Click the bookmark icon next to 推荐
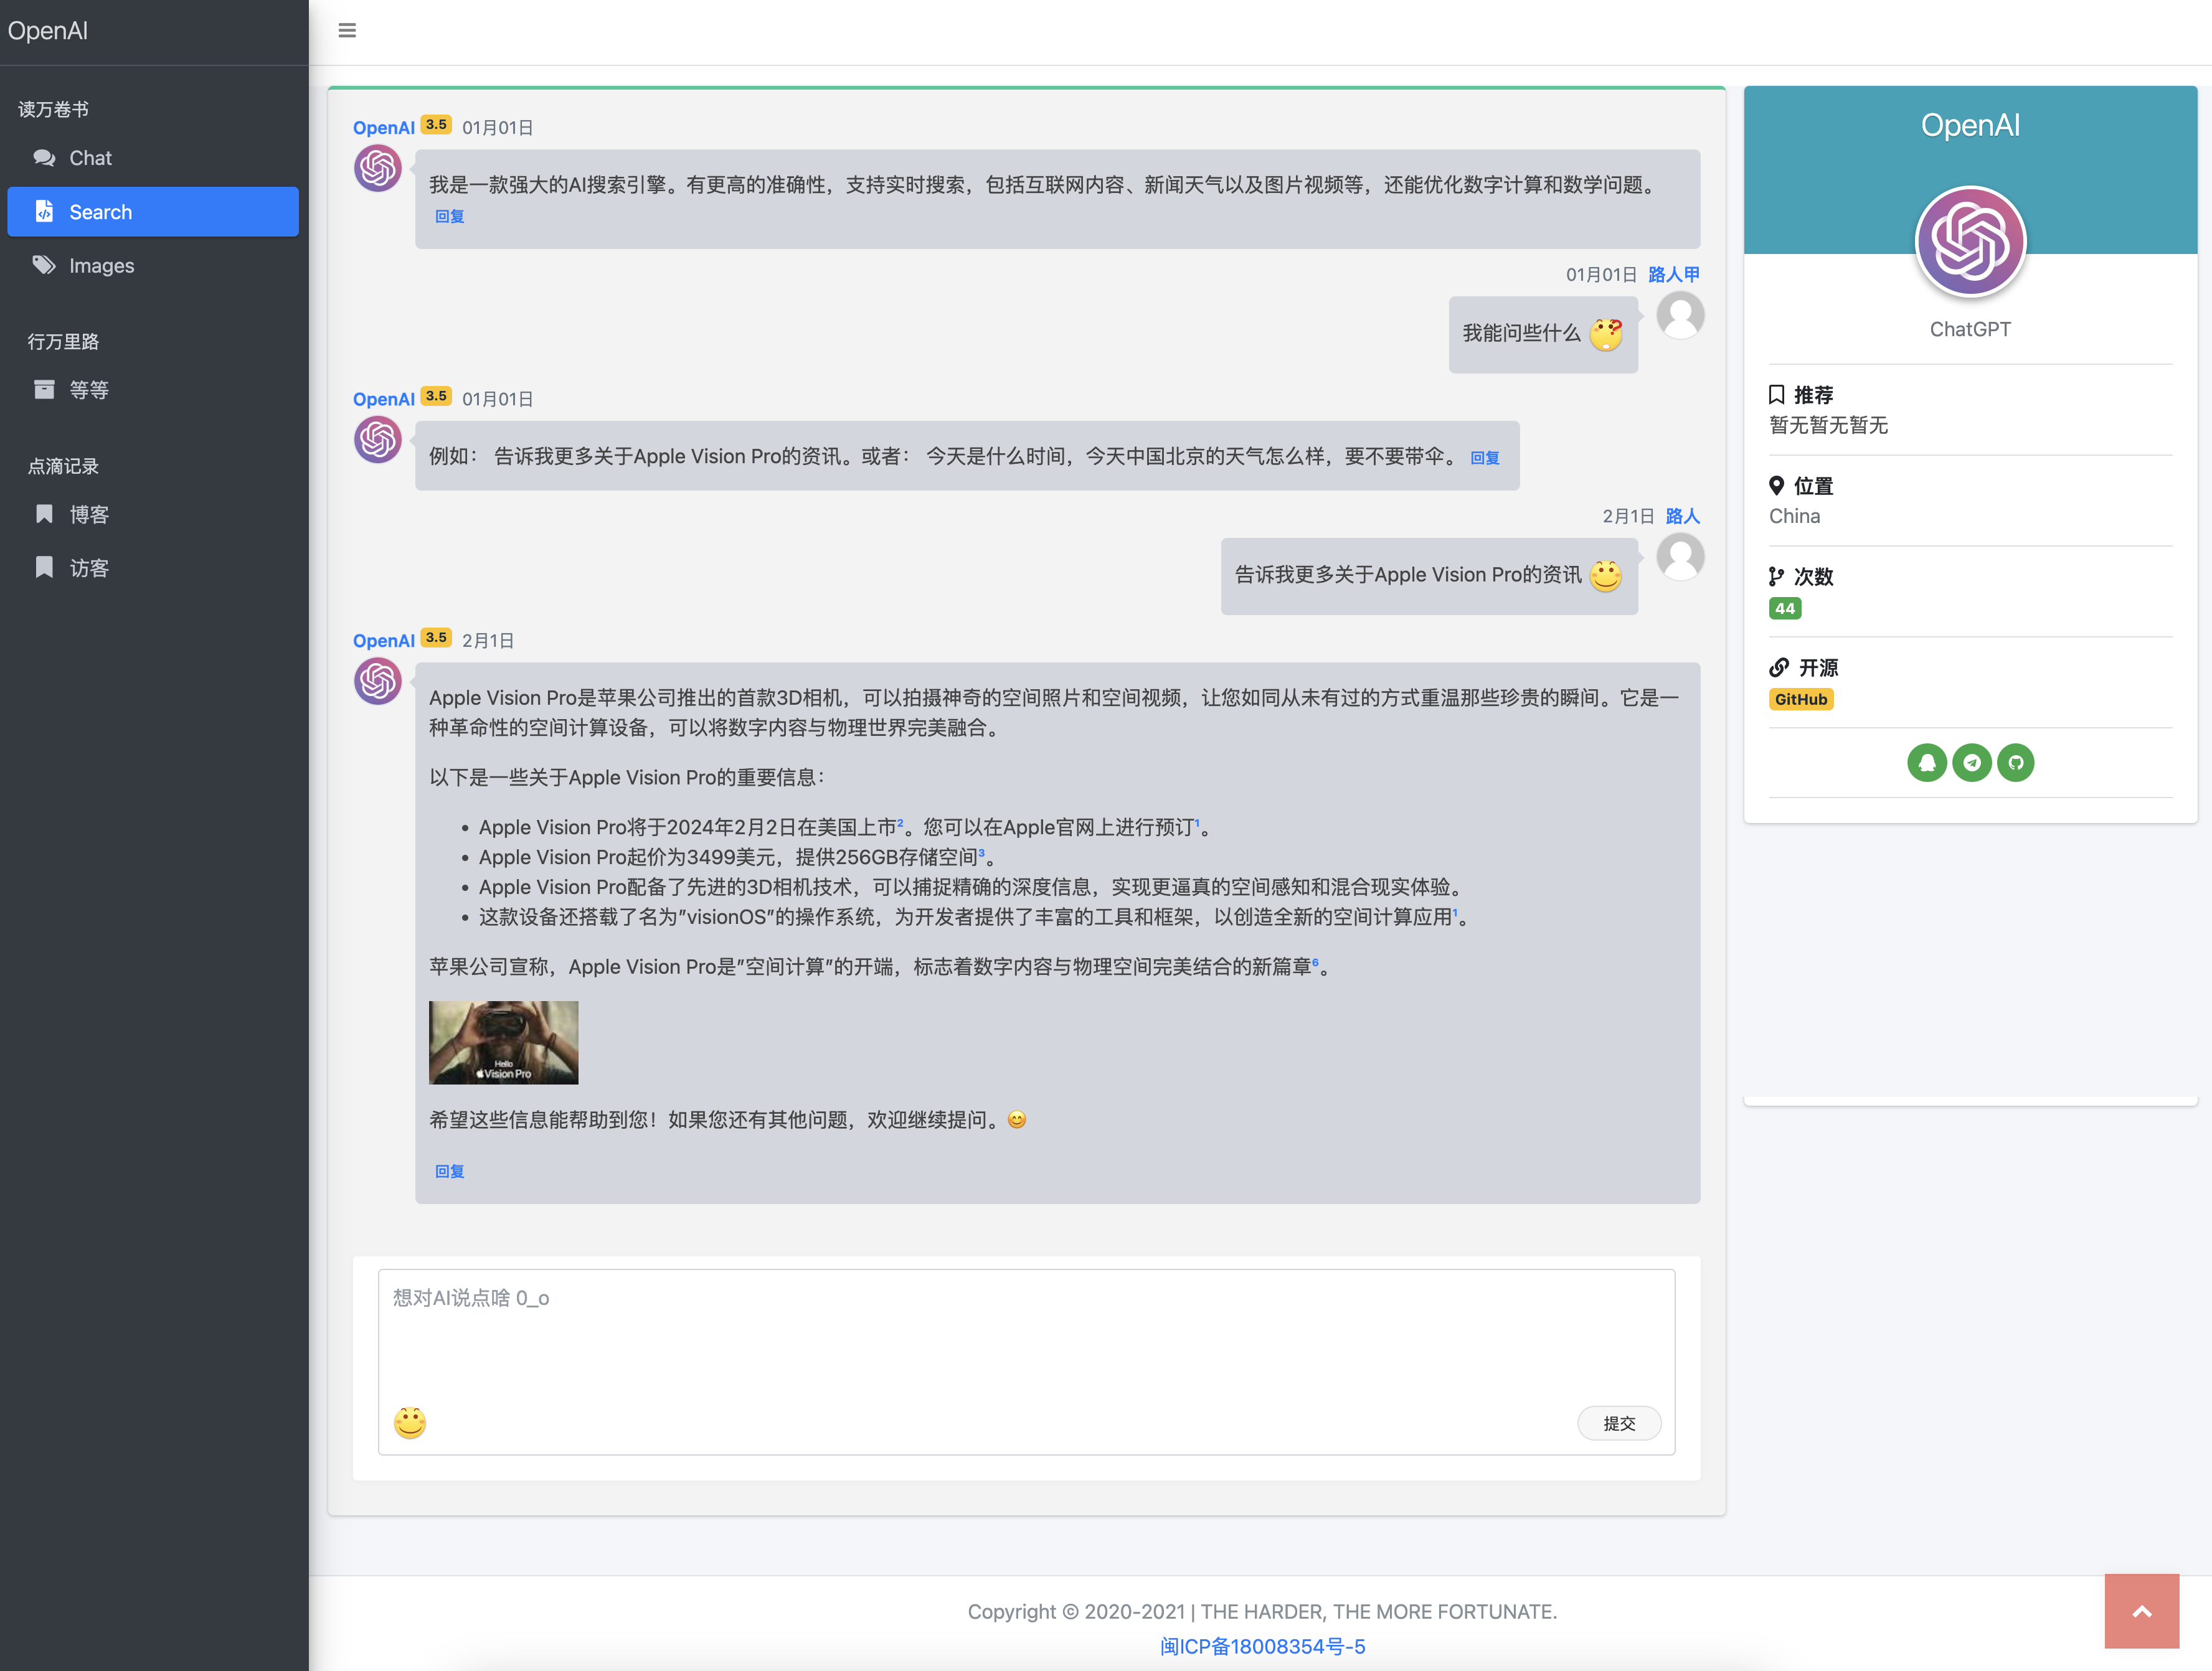 (x=1776, y=395)
